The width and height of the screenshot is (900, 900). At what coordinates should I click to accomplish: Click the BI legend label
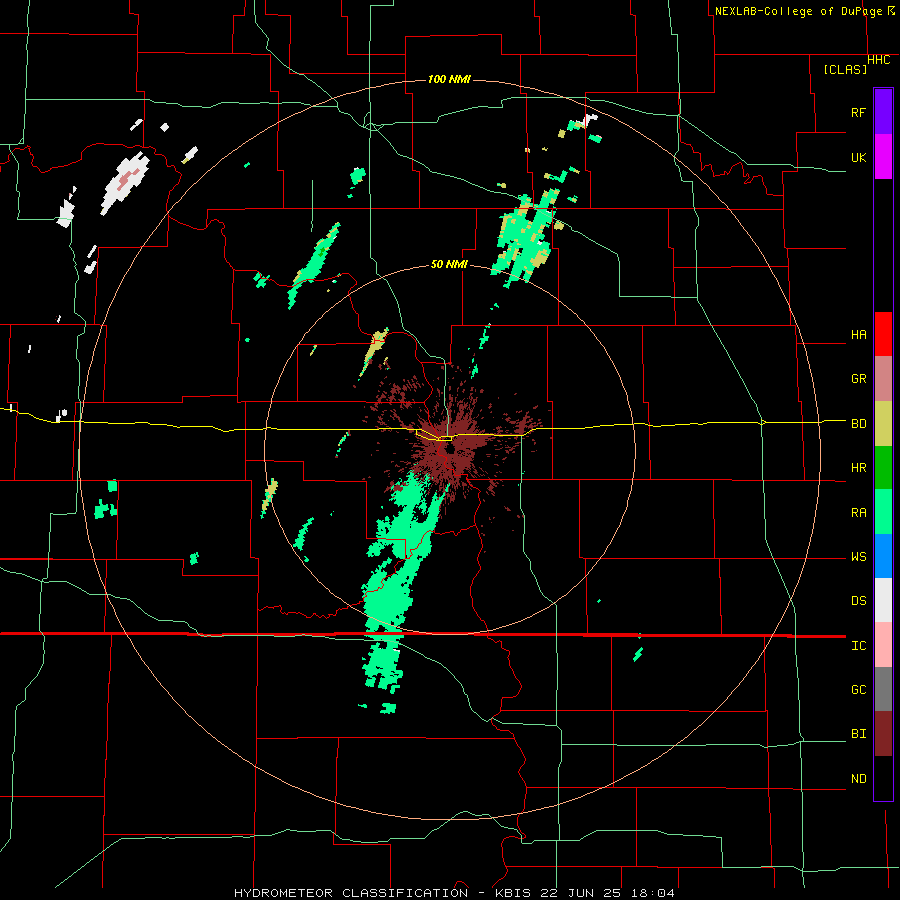coord(858,734)
